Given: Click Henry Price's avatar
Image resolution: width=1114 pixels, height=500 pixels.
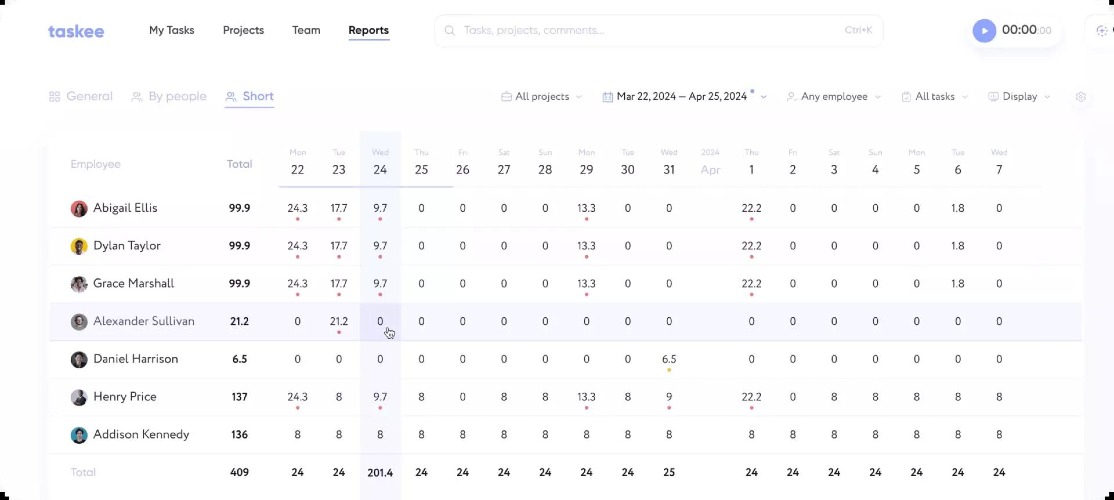Looking at the screenshot, I should click(x=79, y=396).
